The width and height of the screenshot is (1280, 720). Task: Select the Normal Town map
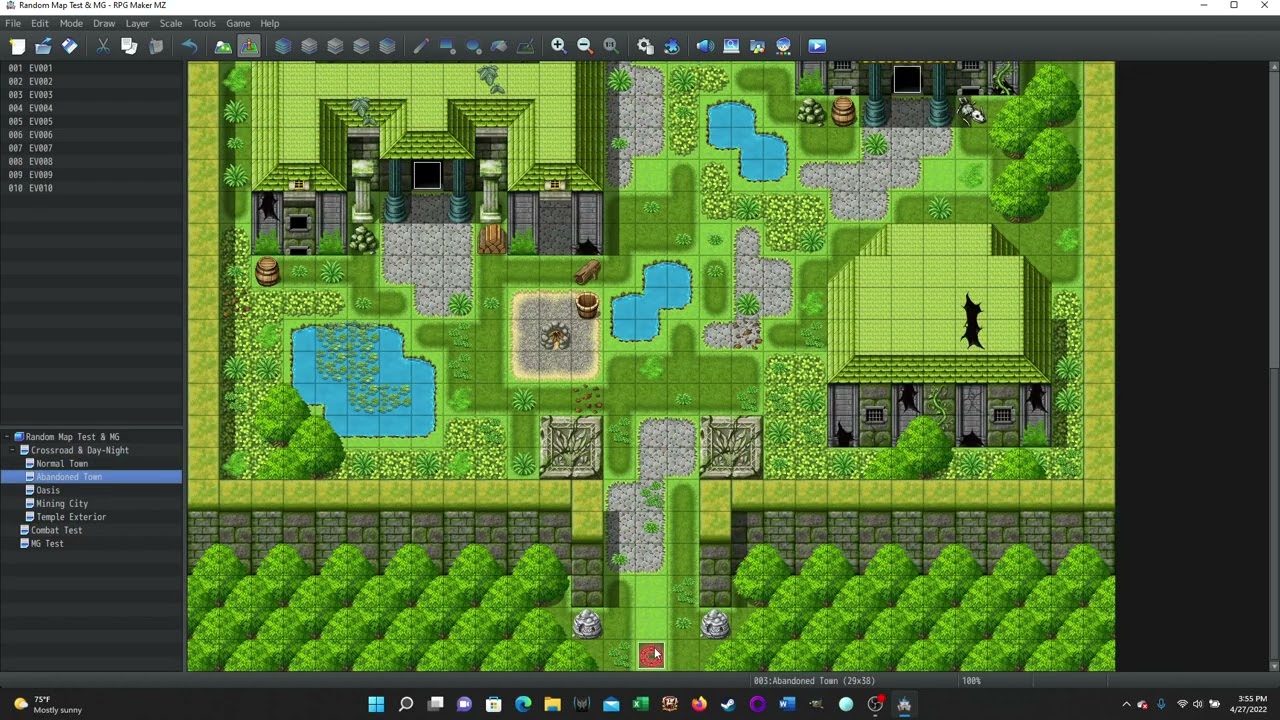pyautogui.click(x=62, y=464)
